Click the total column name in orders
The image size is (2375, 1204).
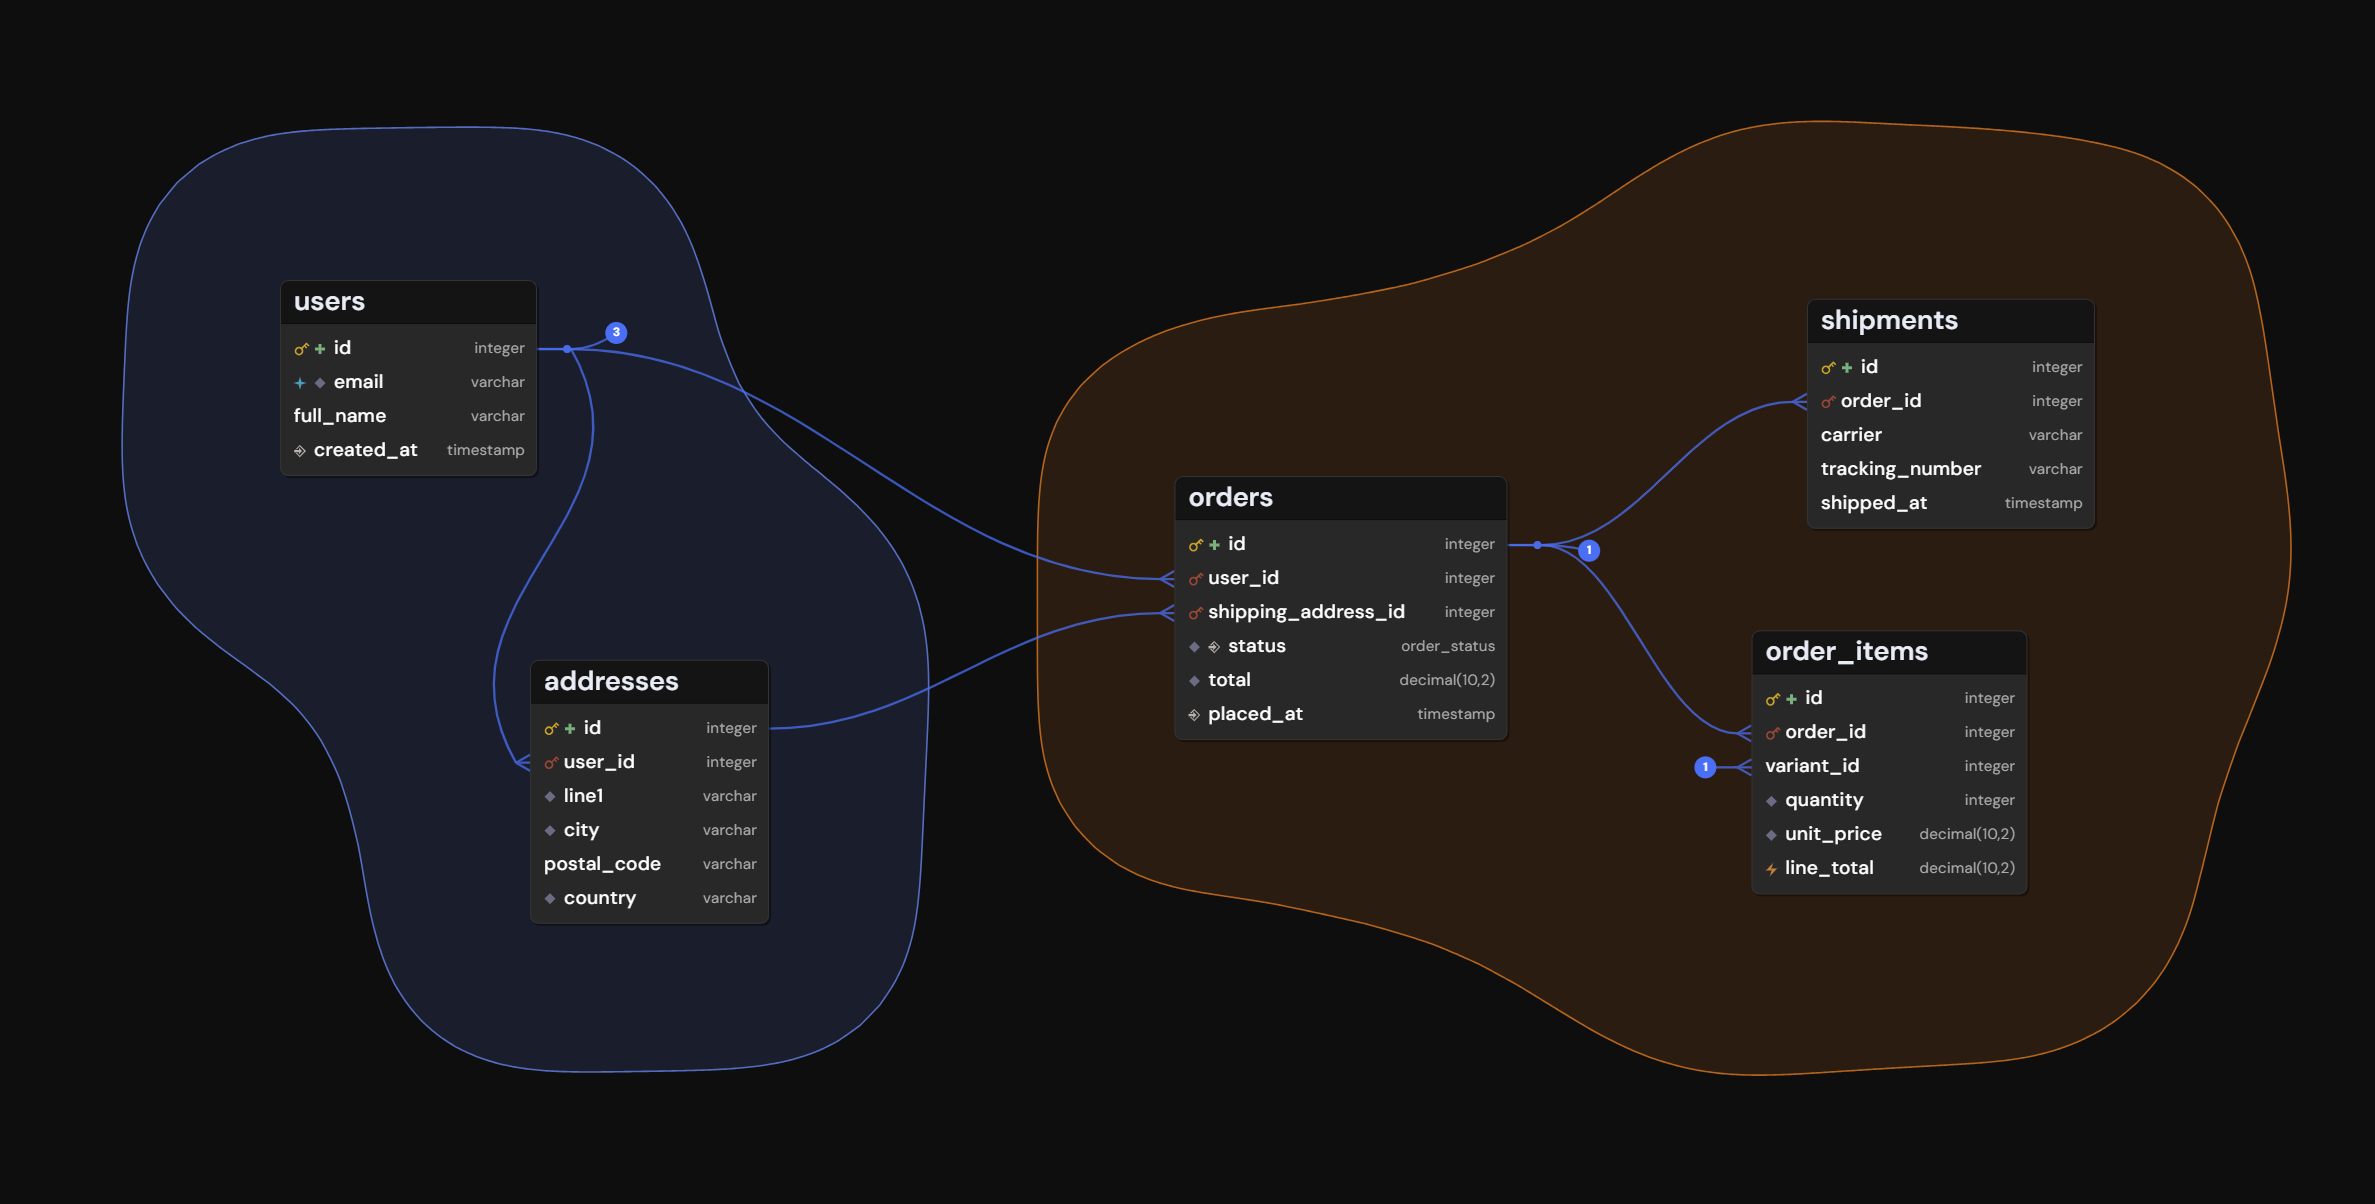tap(1229, 680)
